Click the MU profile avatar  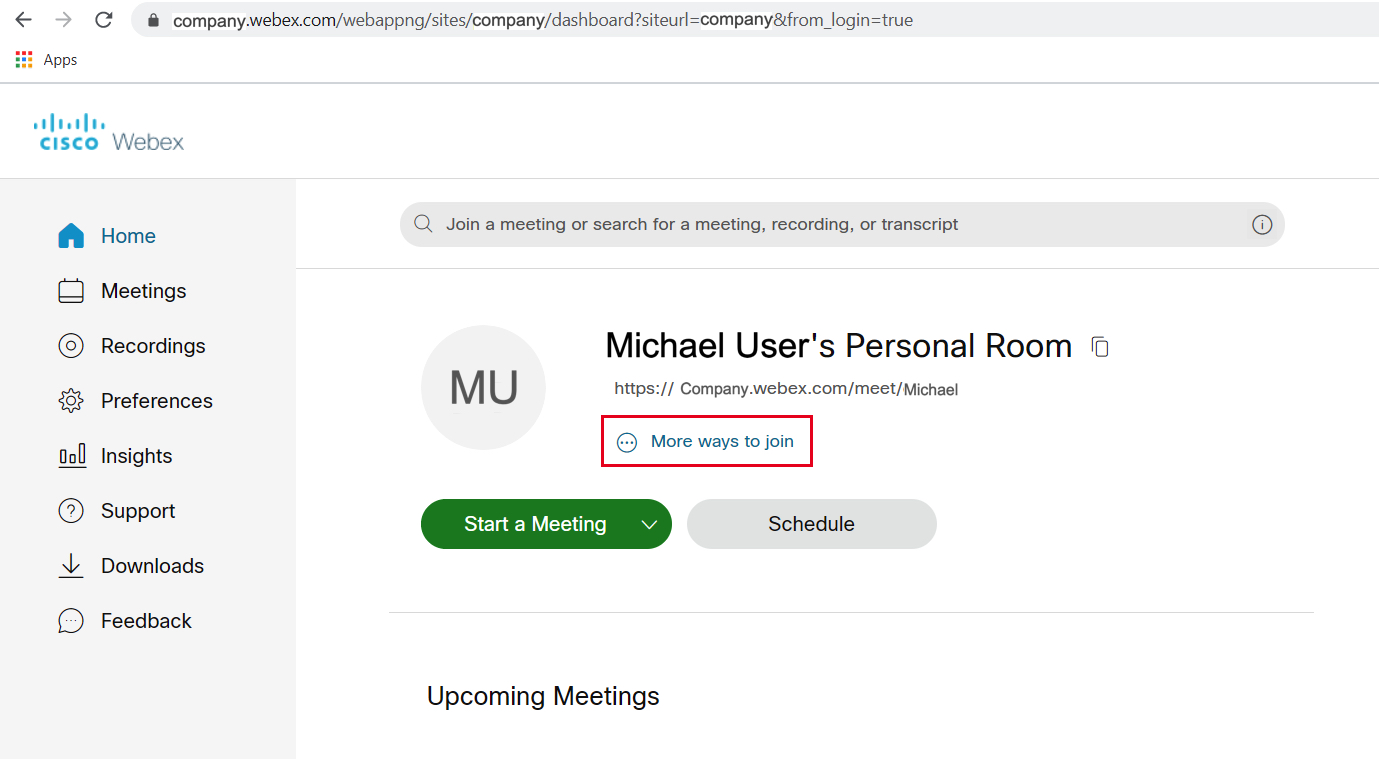(483, 387)
